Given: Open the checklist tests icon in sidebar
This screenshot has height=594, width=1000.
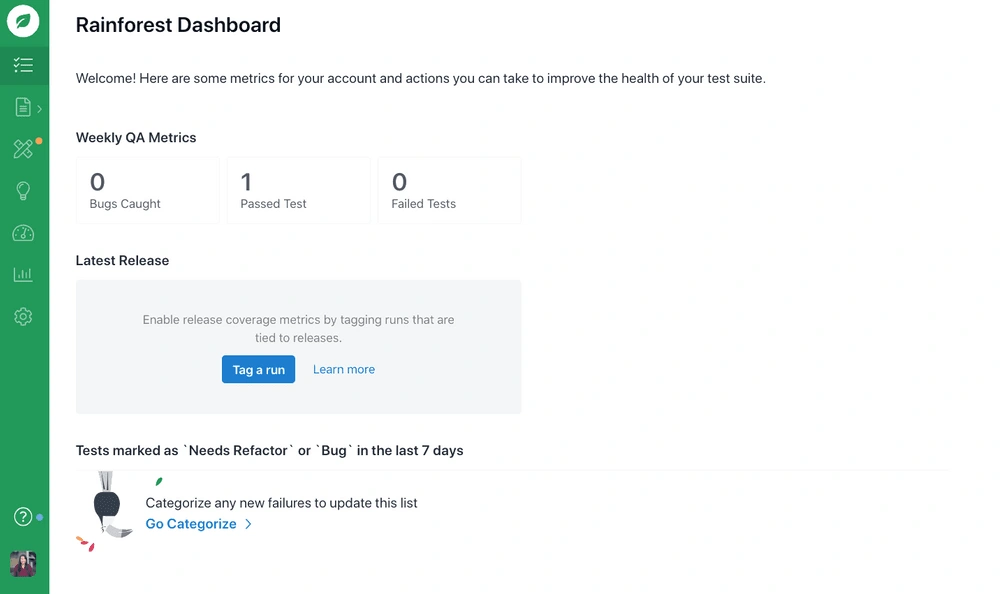Looking at the screenshot, I should click(x=23, y=66).
